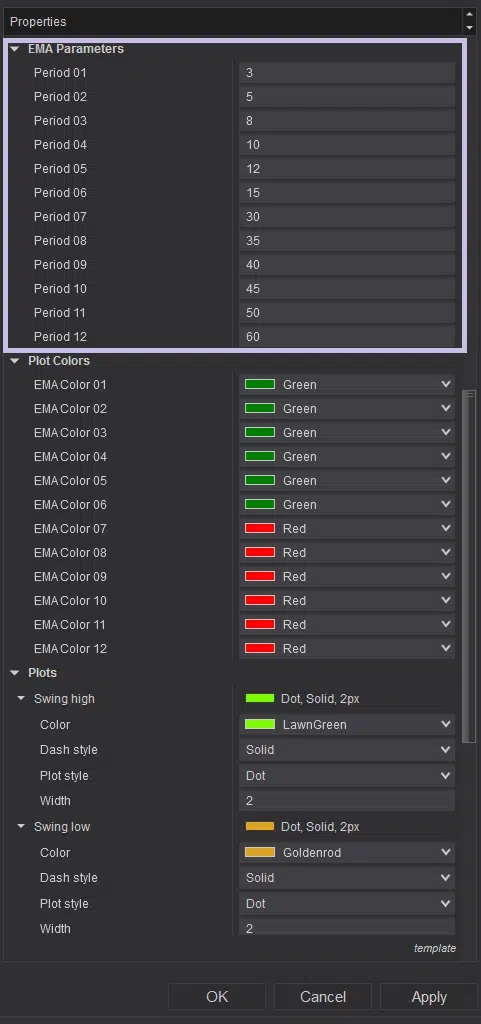This screenshot has height=1024, width=481.
Task: Click the Goldenrod color swatch
Action: [260, 852]
